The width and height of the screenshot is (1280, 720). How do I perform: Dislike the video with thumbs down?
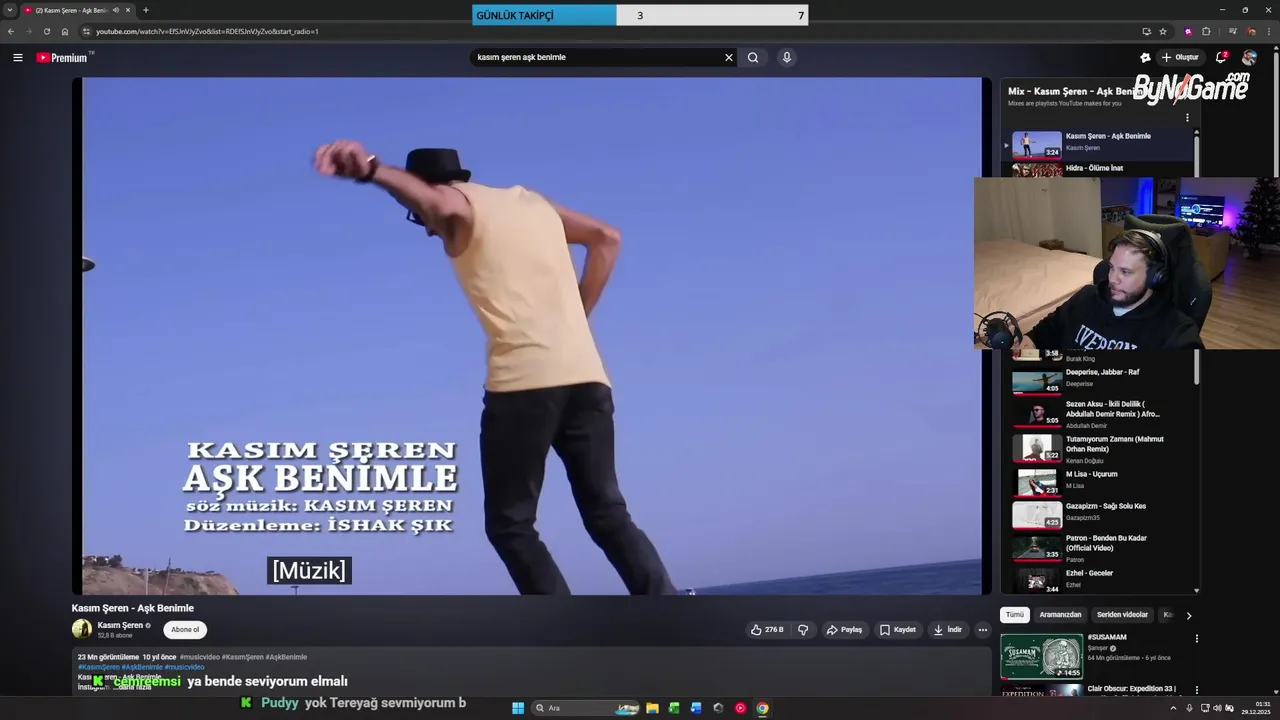(x=802, y=630)
